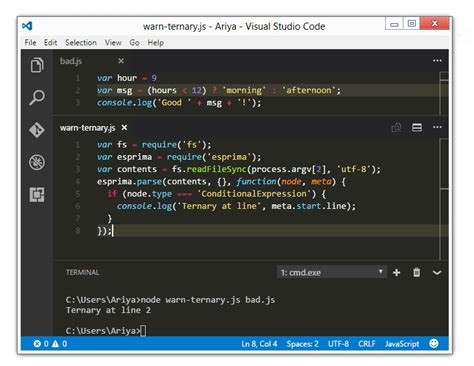Change language mode via JavaScript indicator
The image size is (474, 366).
402,344
